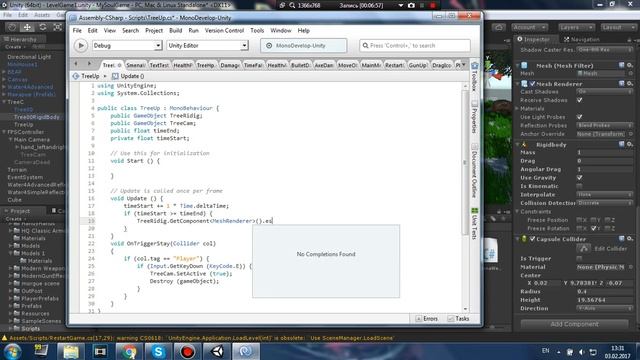Image resolution: width=640 pixels, height=360 pixels.
Task: Open Interpolate dropdown in Rigidbody
Action: pos(605,195)
